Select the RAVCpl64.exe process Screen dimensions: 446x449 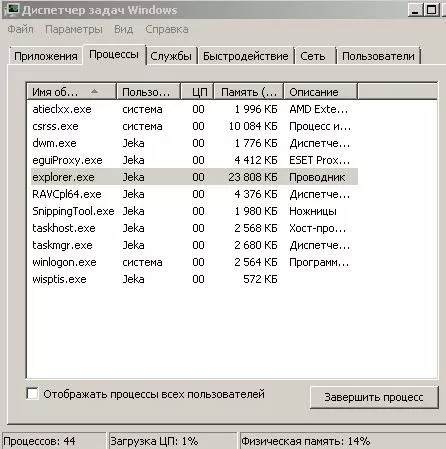click(194, 194)
